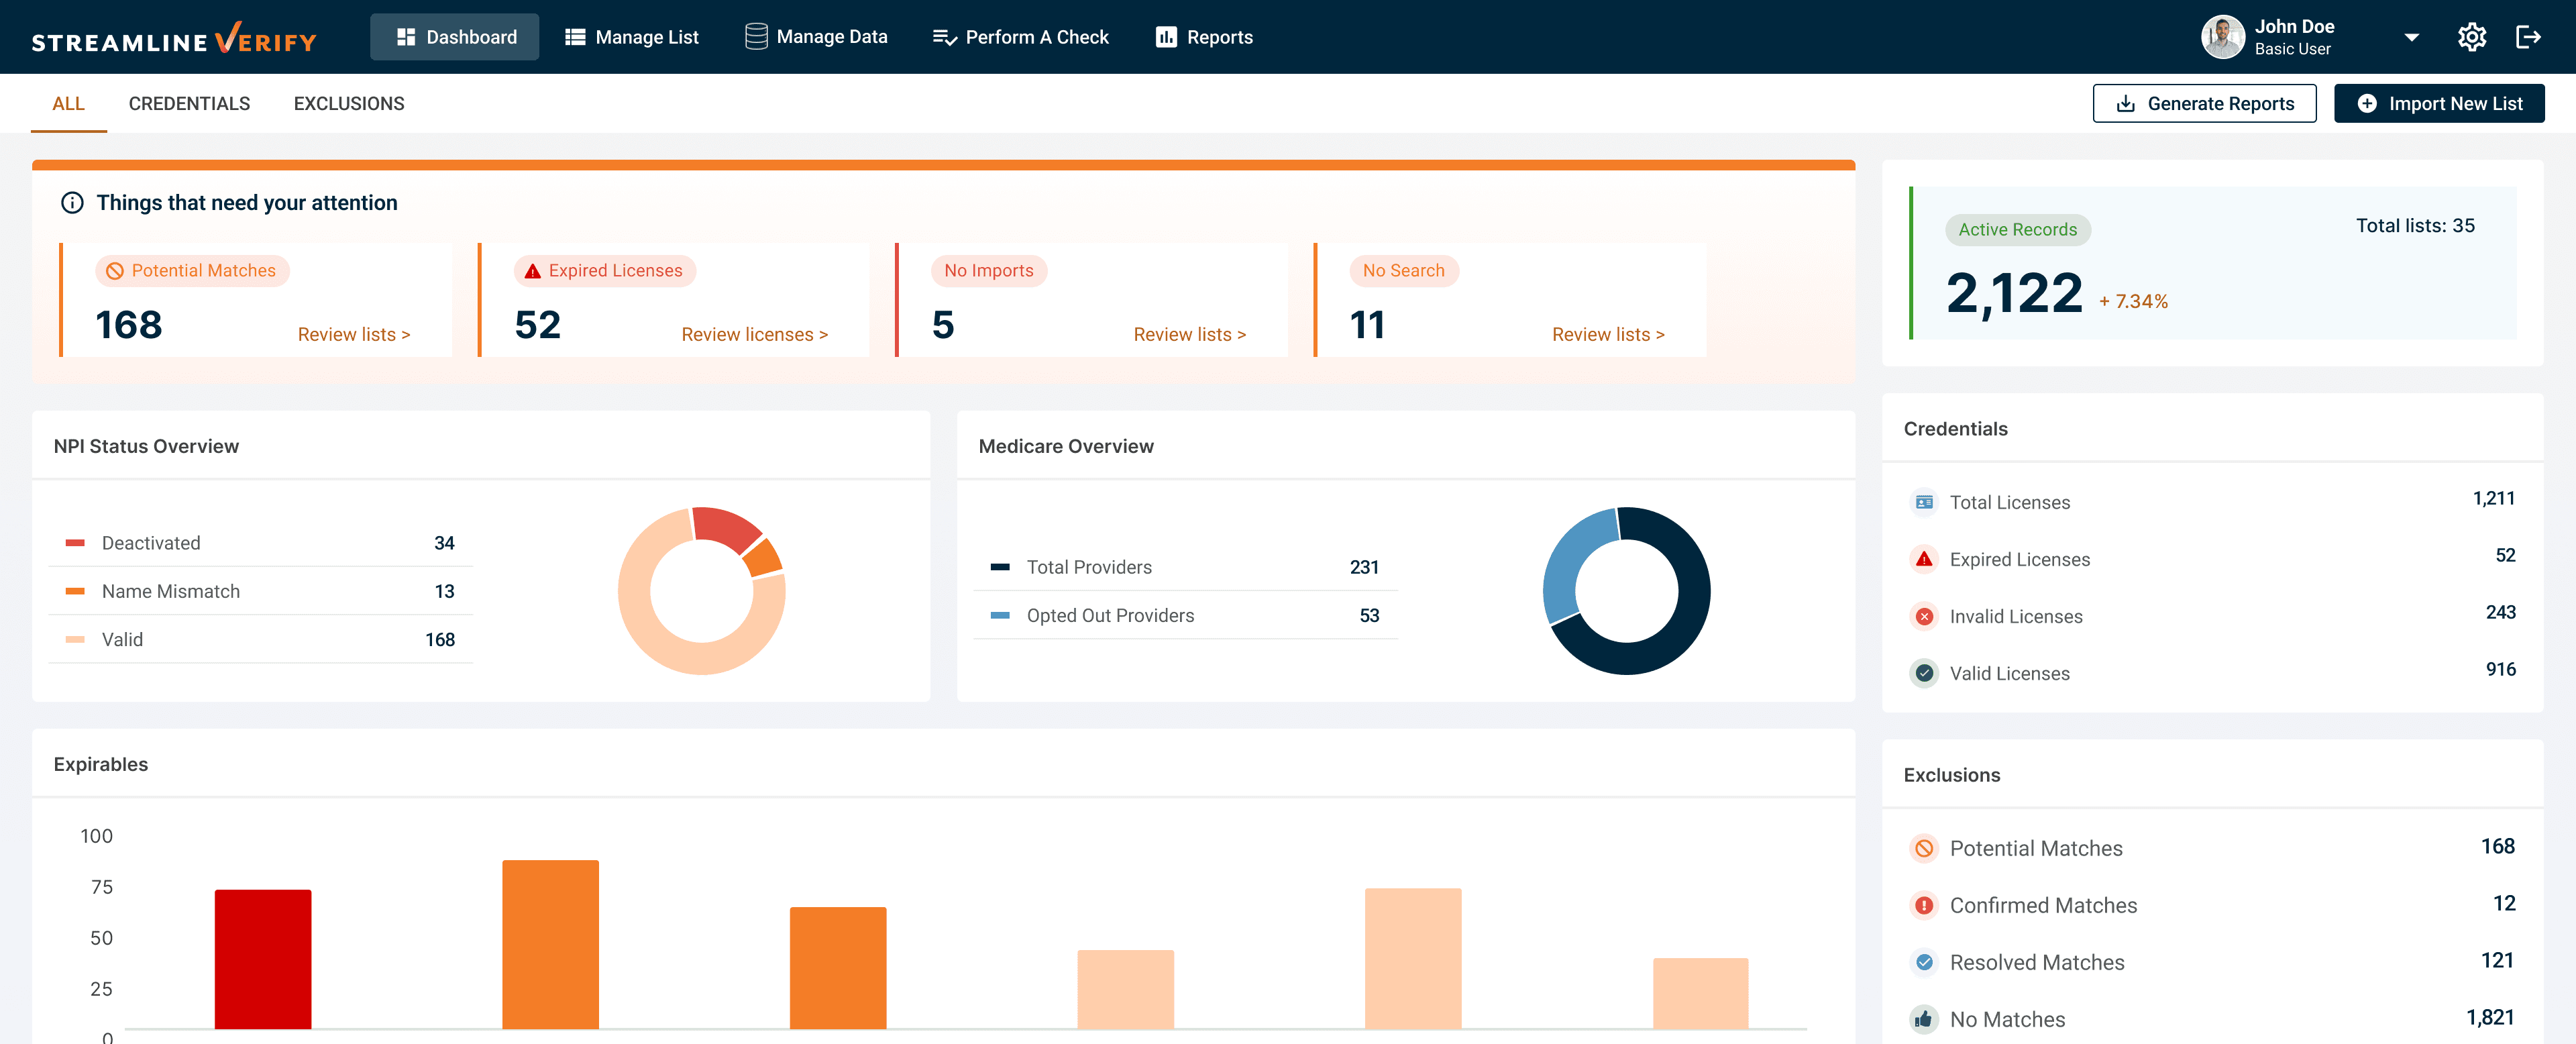Click the info icon beside attention heading
Viewport: 2576px width, 1044px height.
point(72,203)
